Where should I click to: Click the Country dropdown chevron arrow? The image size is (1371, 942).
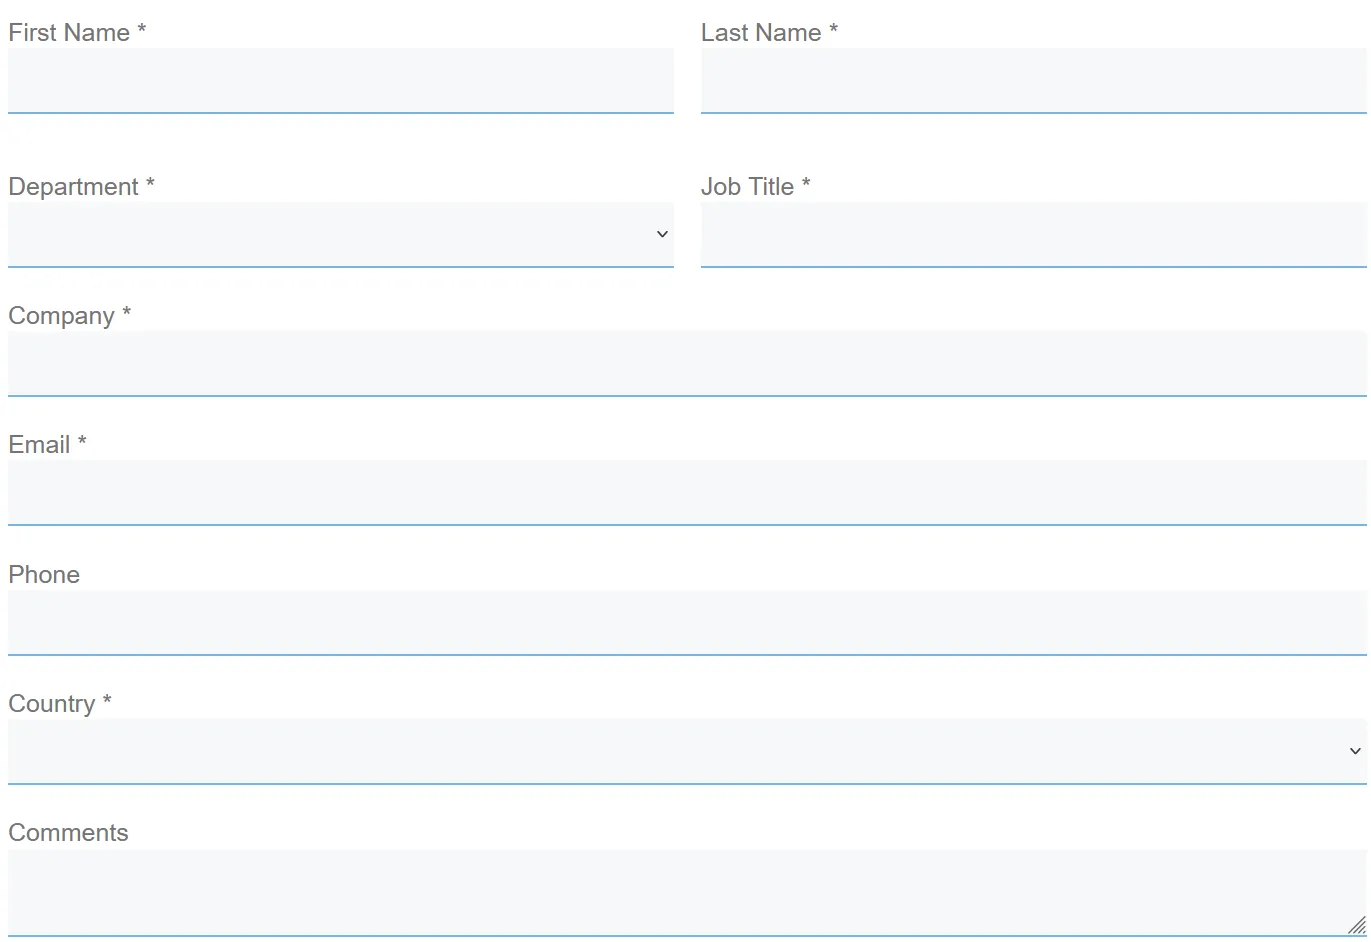coord(1355,751)
